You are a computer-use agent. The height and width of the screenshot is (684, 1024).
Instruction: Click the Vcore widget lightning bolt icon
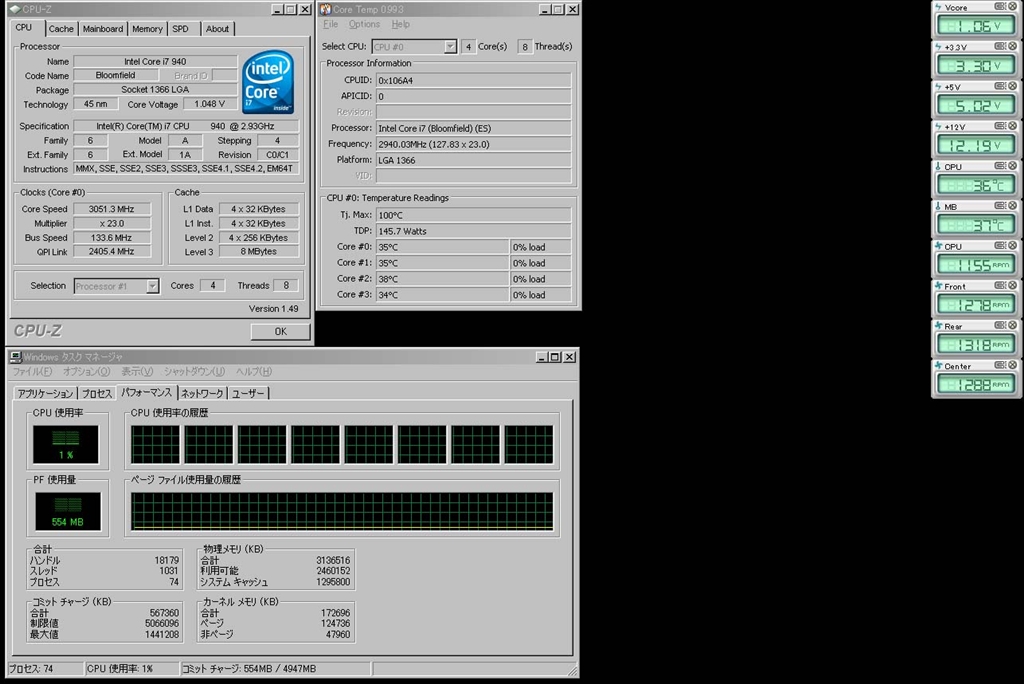point(938,7)
